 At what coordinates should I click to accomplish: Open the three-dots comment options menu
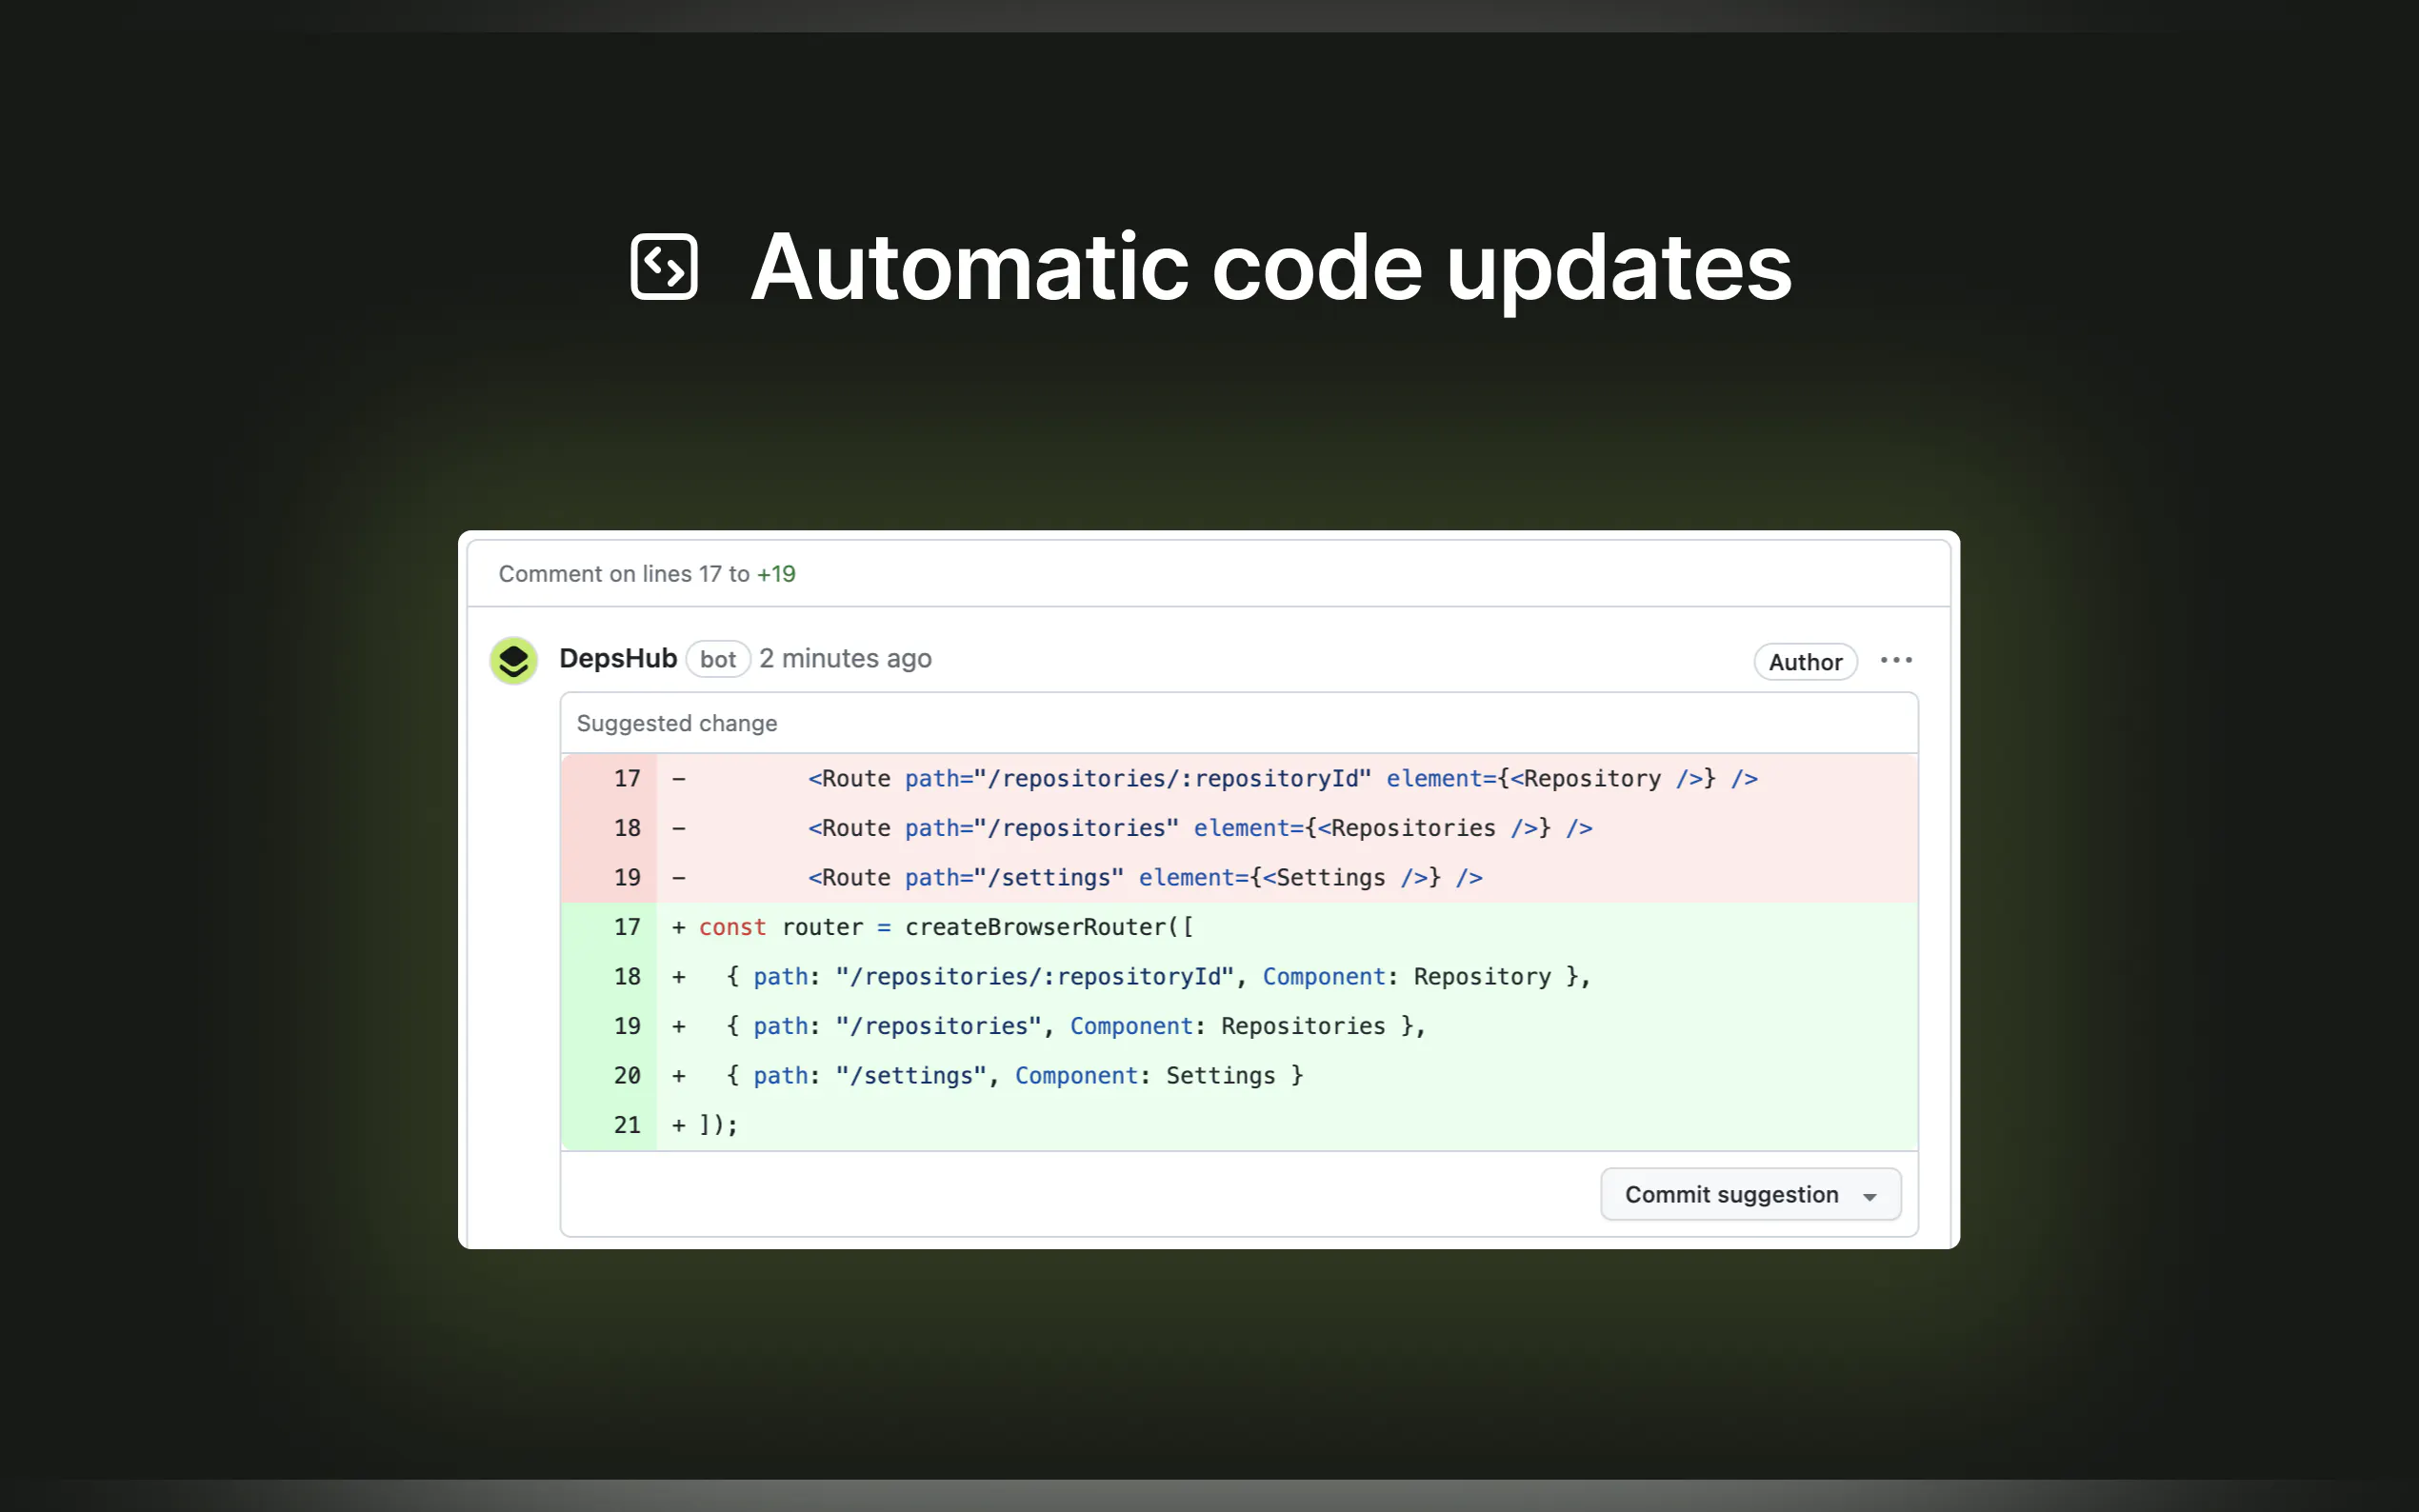tap(1895, 660)
